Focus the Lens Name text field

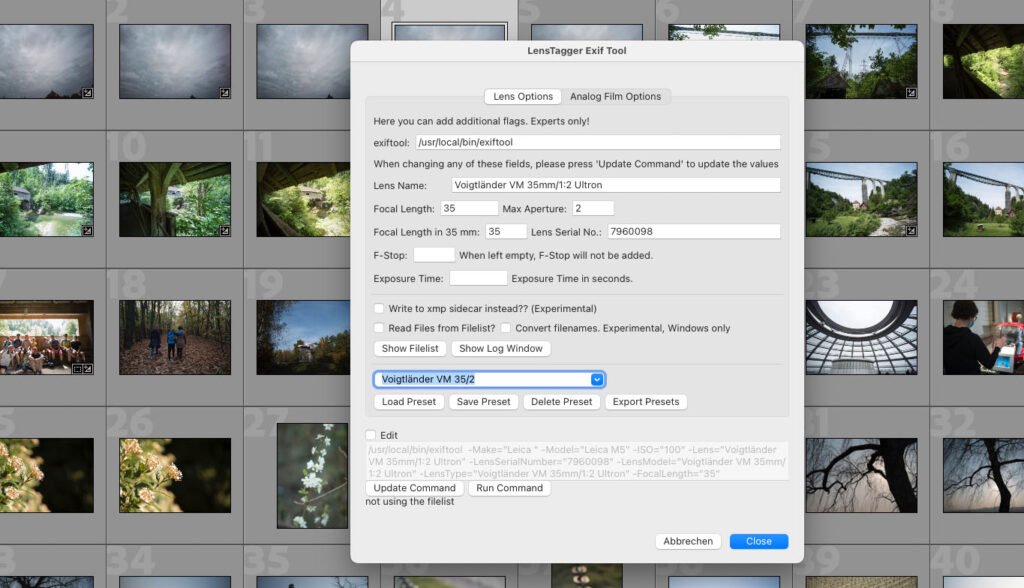click(x=615, y=185)
